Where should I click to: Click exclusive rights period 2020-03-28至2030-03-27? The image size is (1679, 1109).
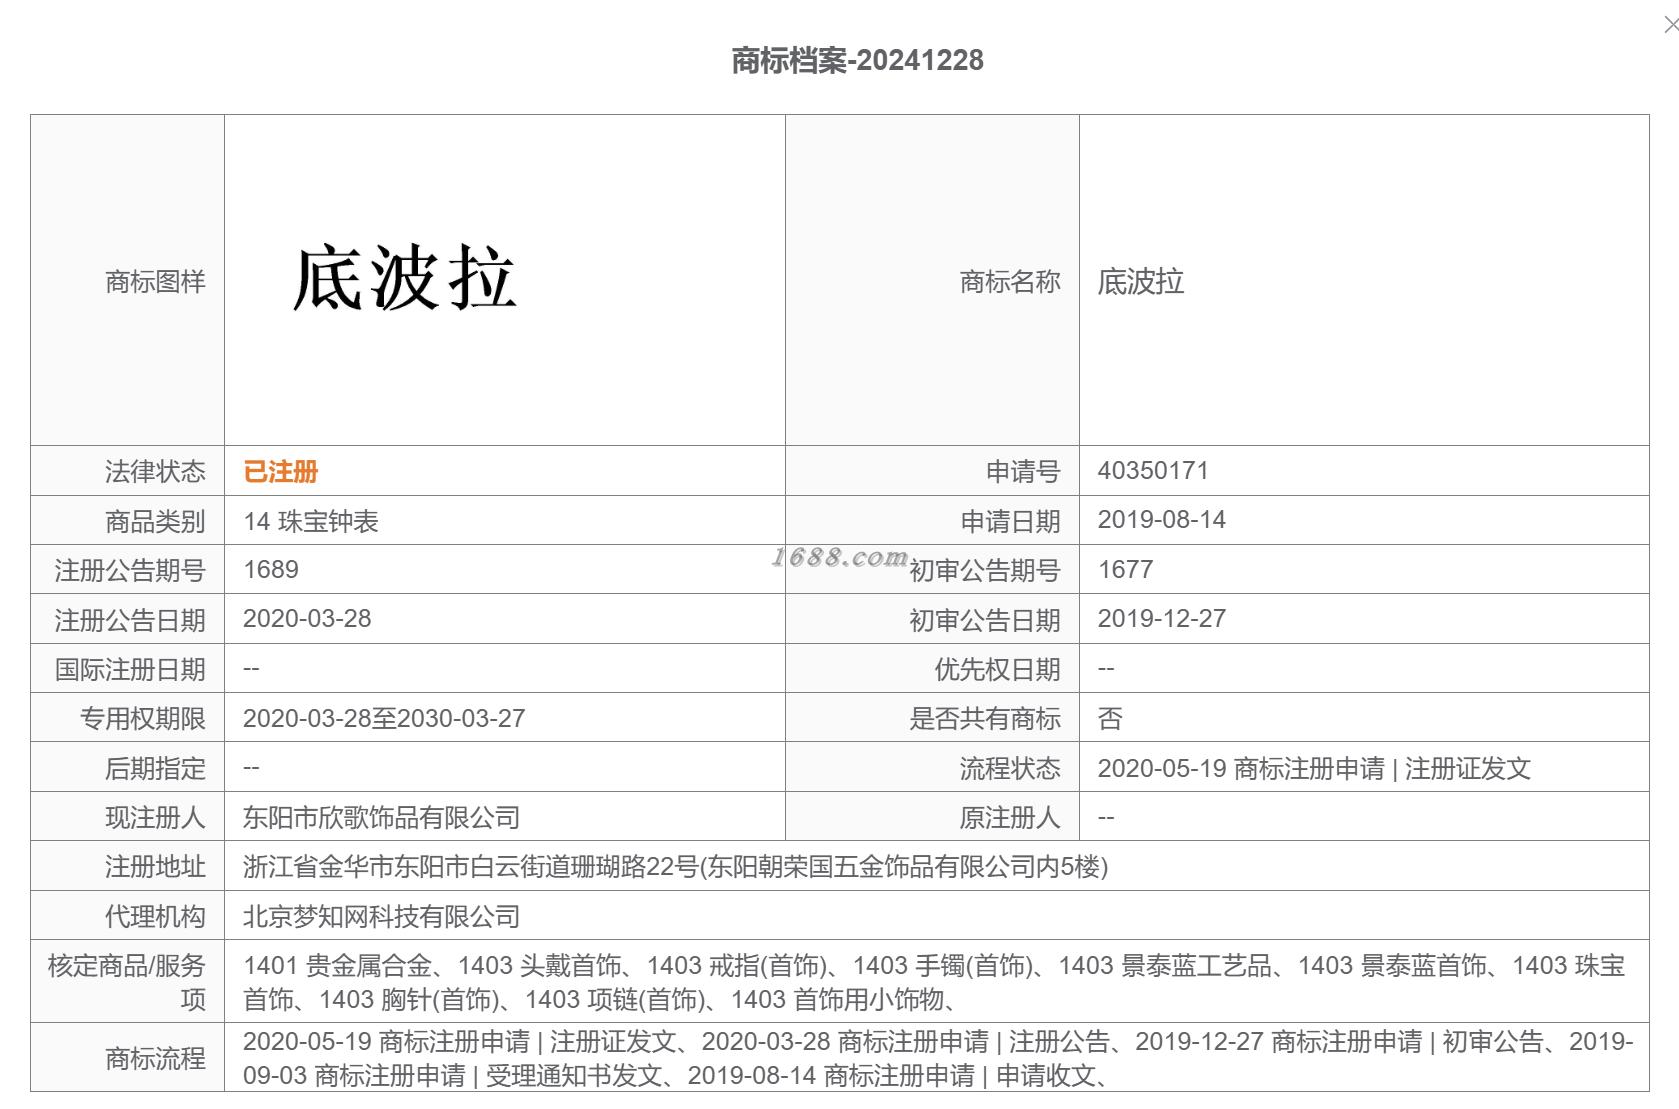384,718
